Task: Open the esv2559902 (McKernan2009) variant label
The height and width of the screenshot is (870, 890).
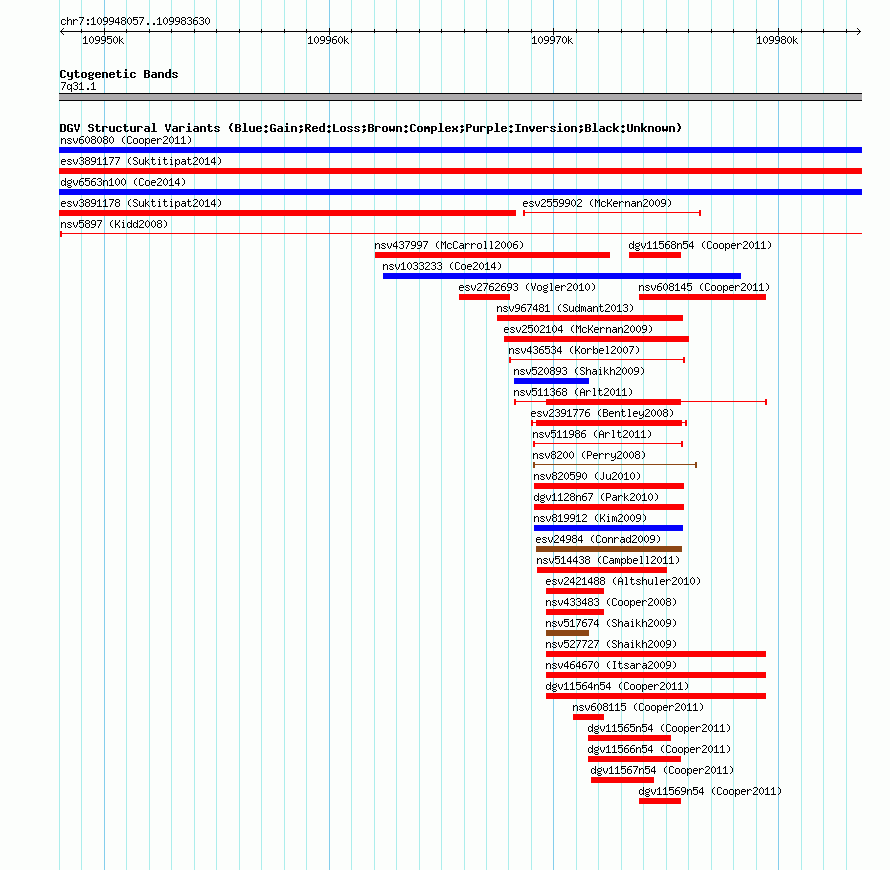Action: 597,203
